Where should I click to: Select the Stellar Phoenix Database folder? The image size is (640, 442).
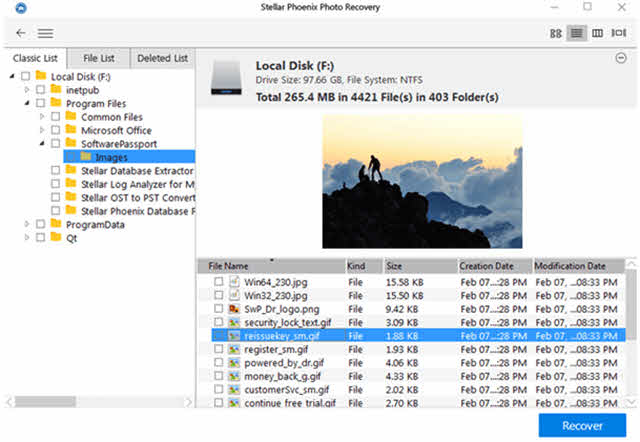(x=138, y=211)
